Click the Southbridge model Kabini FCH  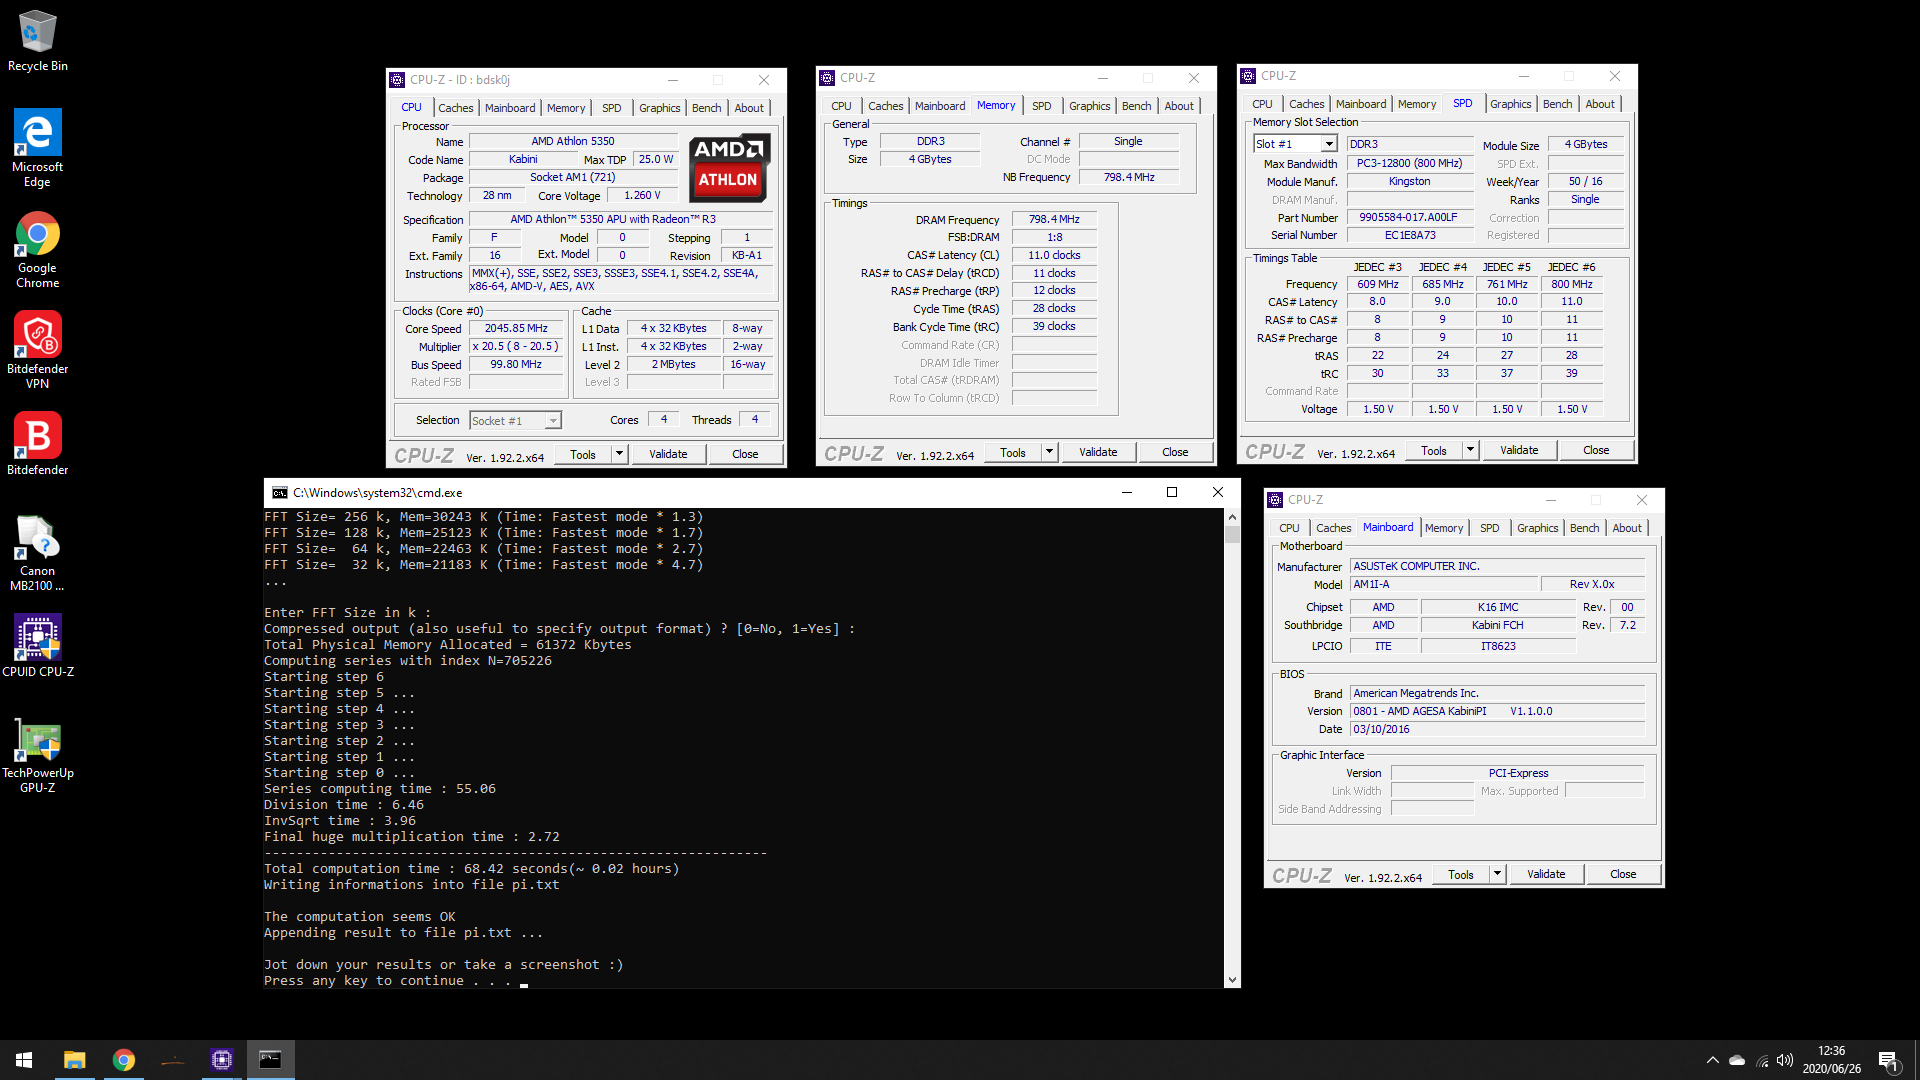[x=1498, y=625]
